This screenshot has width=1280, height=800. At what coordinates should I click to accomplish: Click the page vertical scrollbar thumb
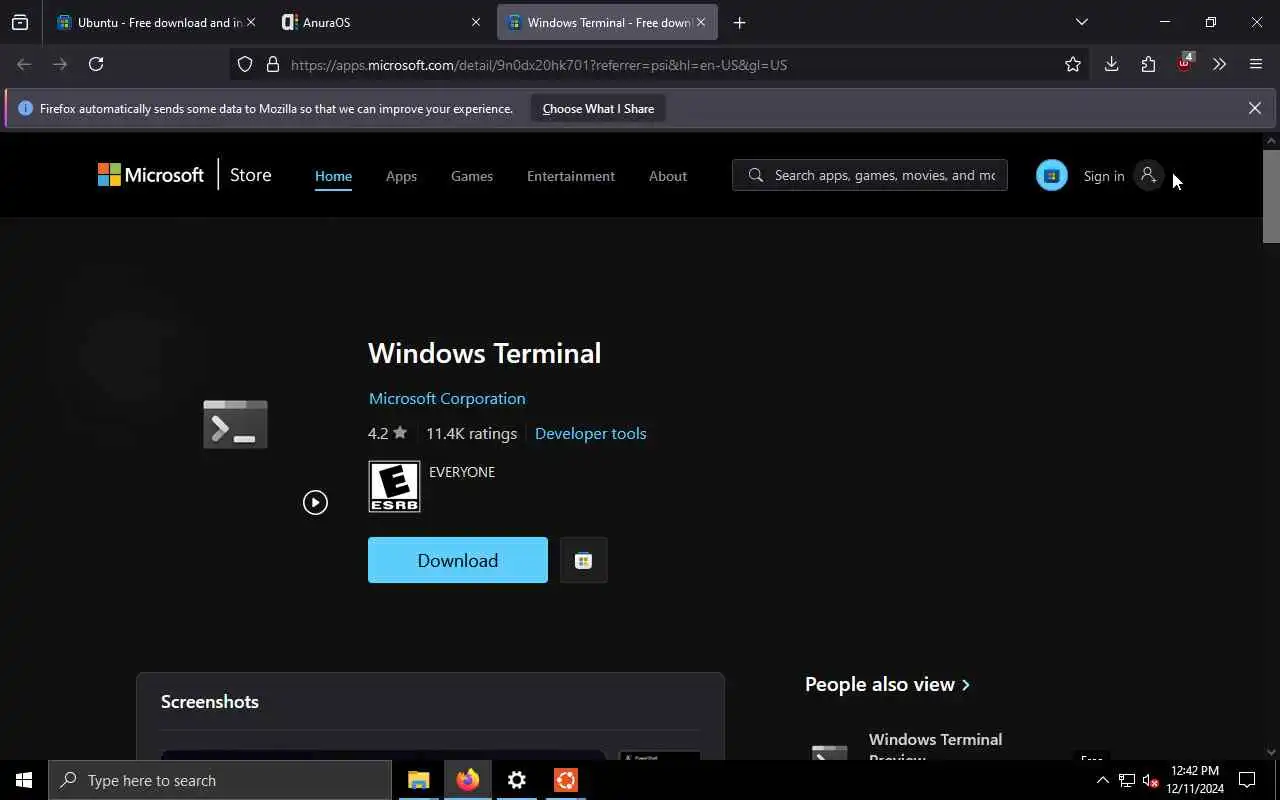point(1271,196)
